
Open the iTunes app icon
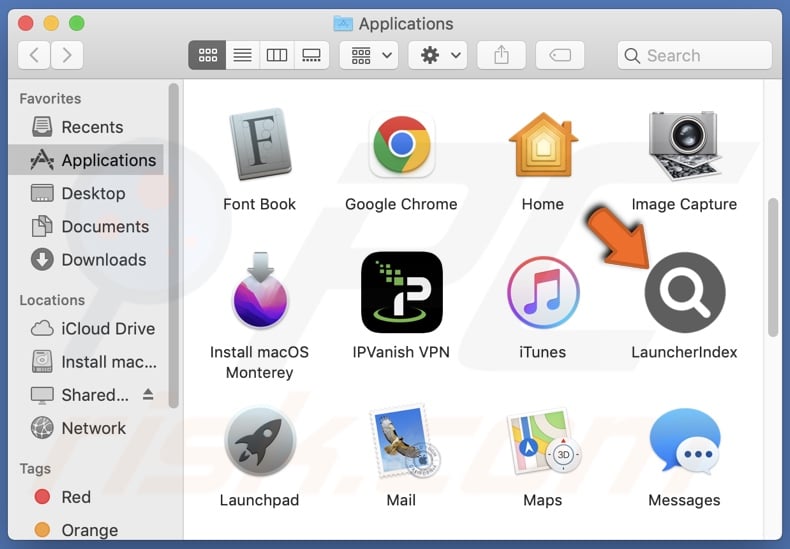click(x=543, y=292)
